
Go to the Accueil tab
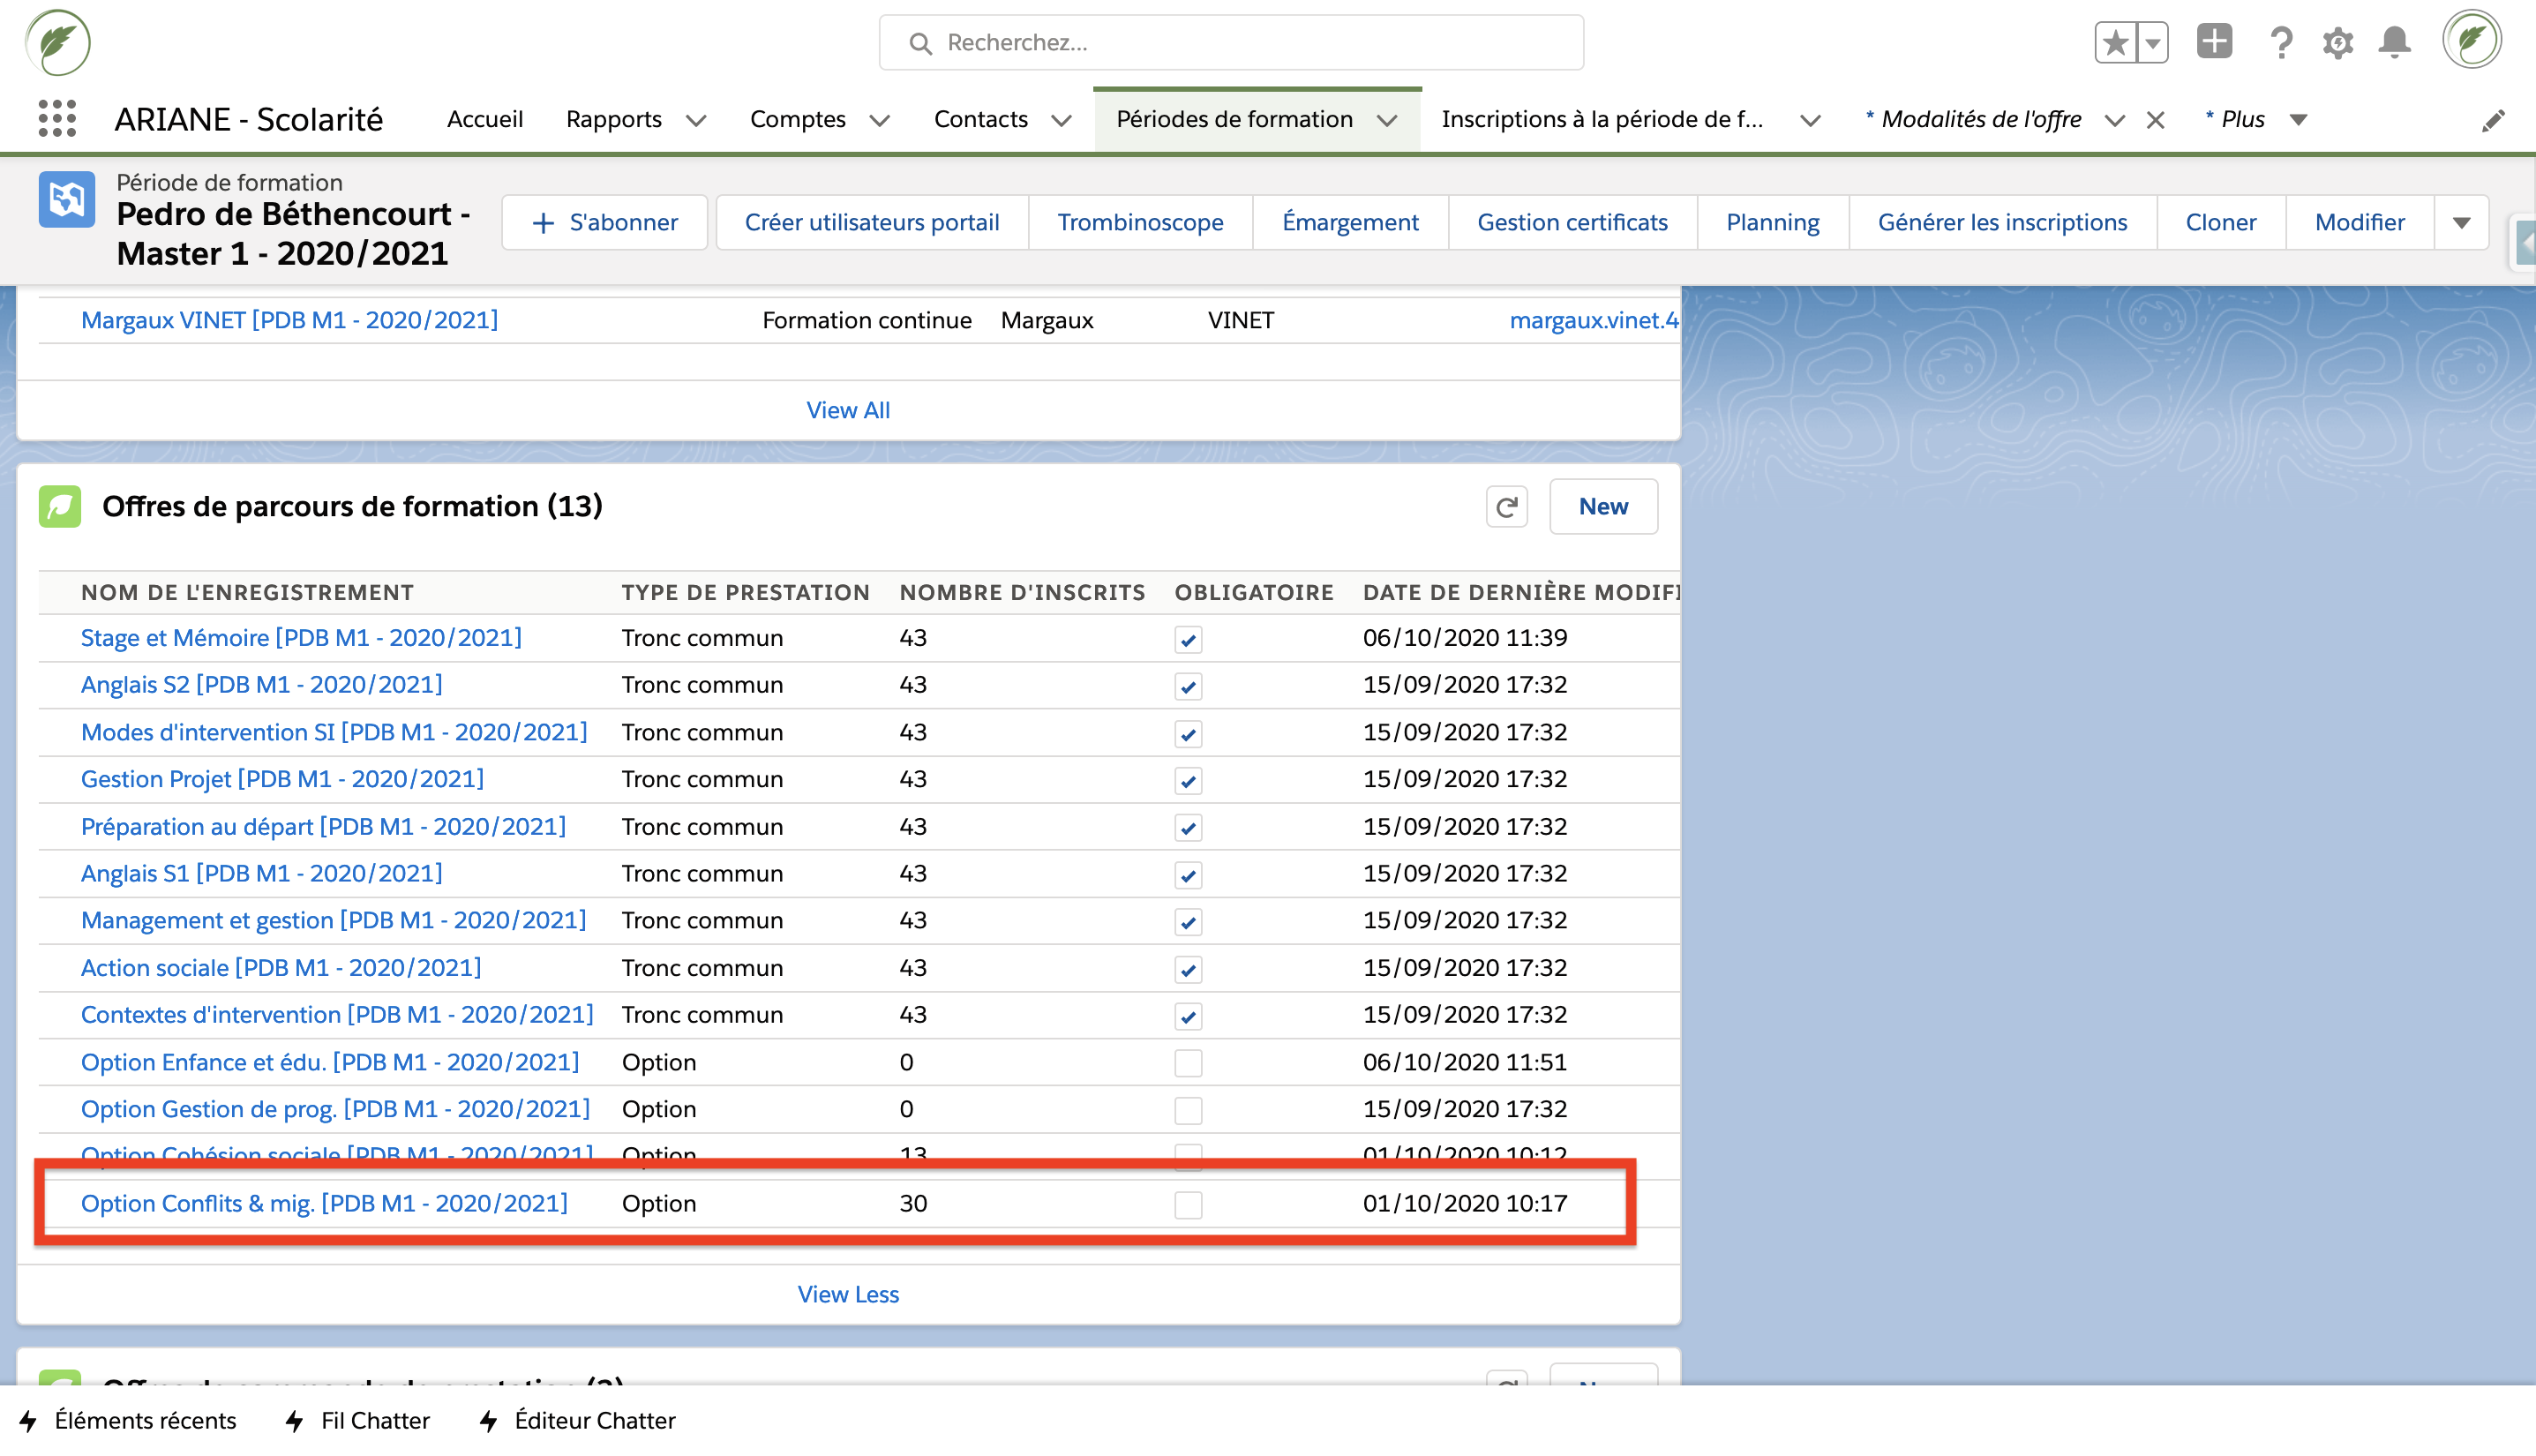pos(485,119)
